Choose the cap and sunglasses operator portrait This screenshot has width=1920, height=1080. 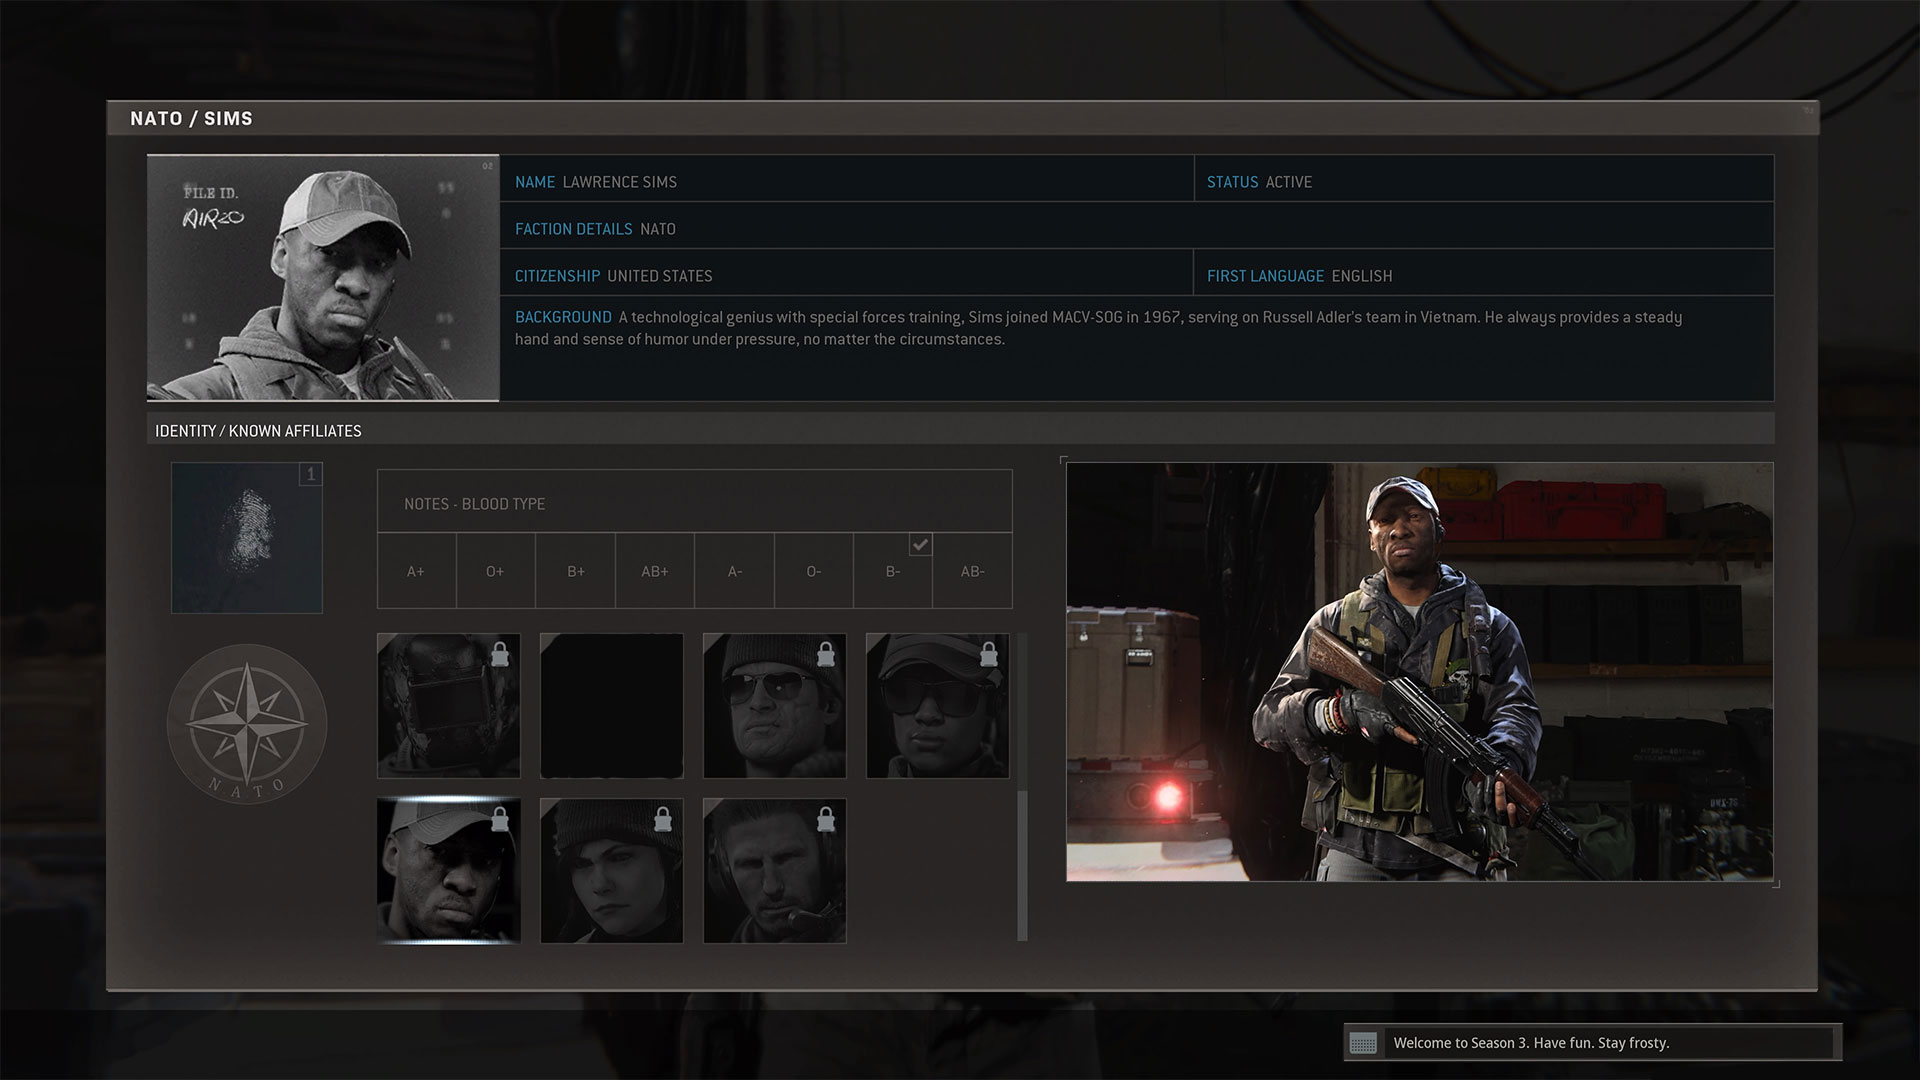coord(938,706)
